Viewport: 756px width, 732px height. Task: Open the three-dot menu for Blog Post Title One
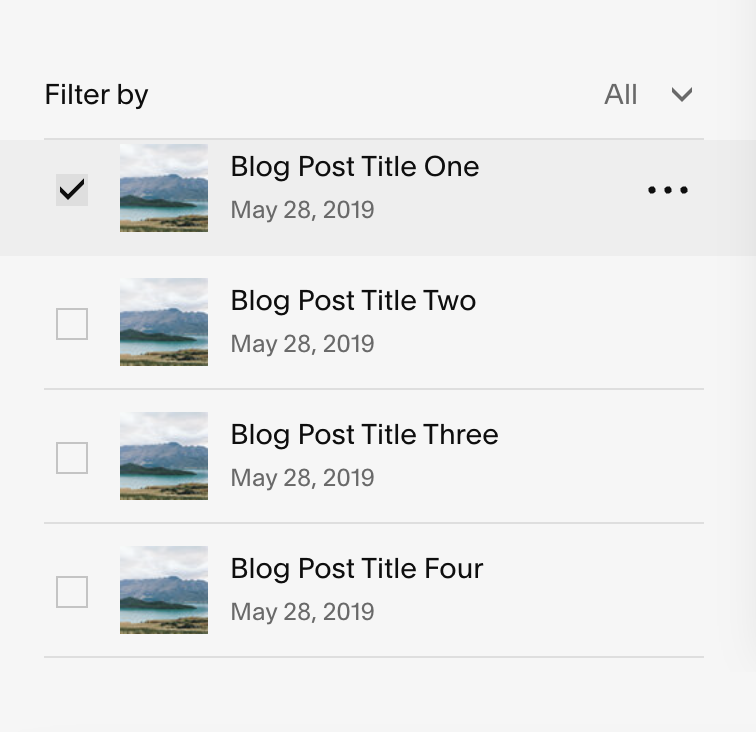tap(668, 190)
